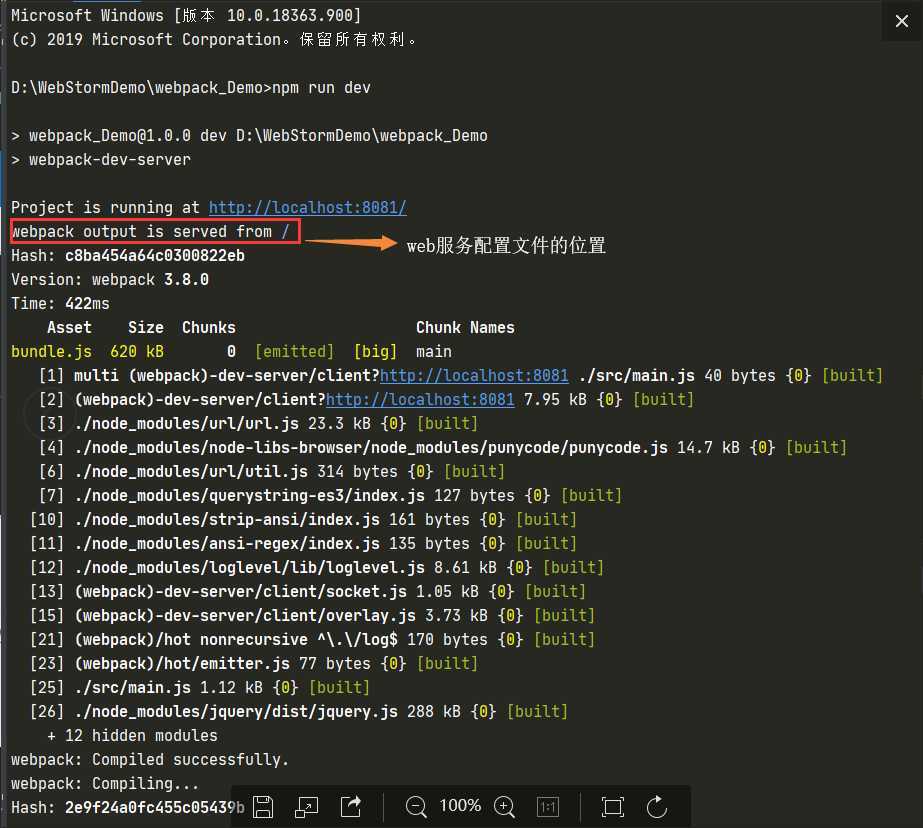Click the '[big]' label

coord(375,351)
